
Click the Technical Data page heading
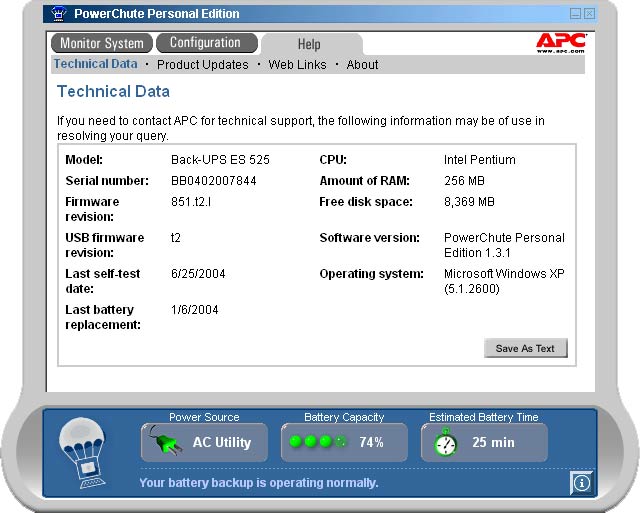click(113, 91)
